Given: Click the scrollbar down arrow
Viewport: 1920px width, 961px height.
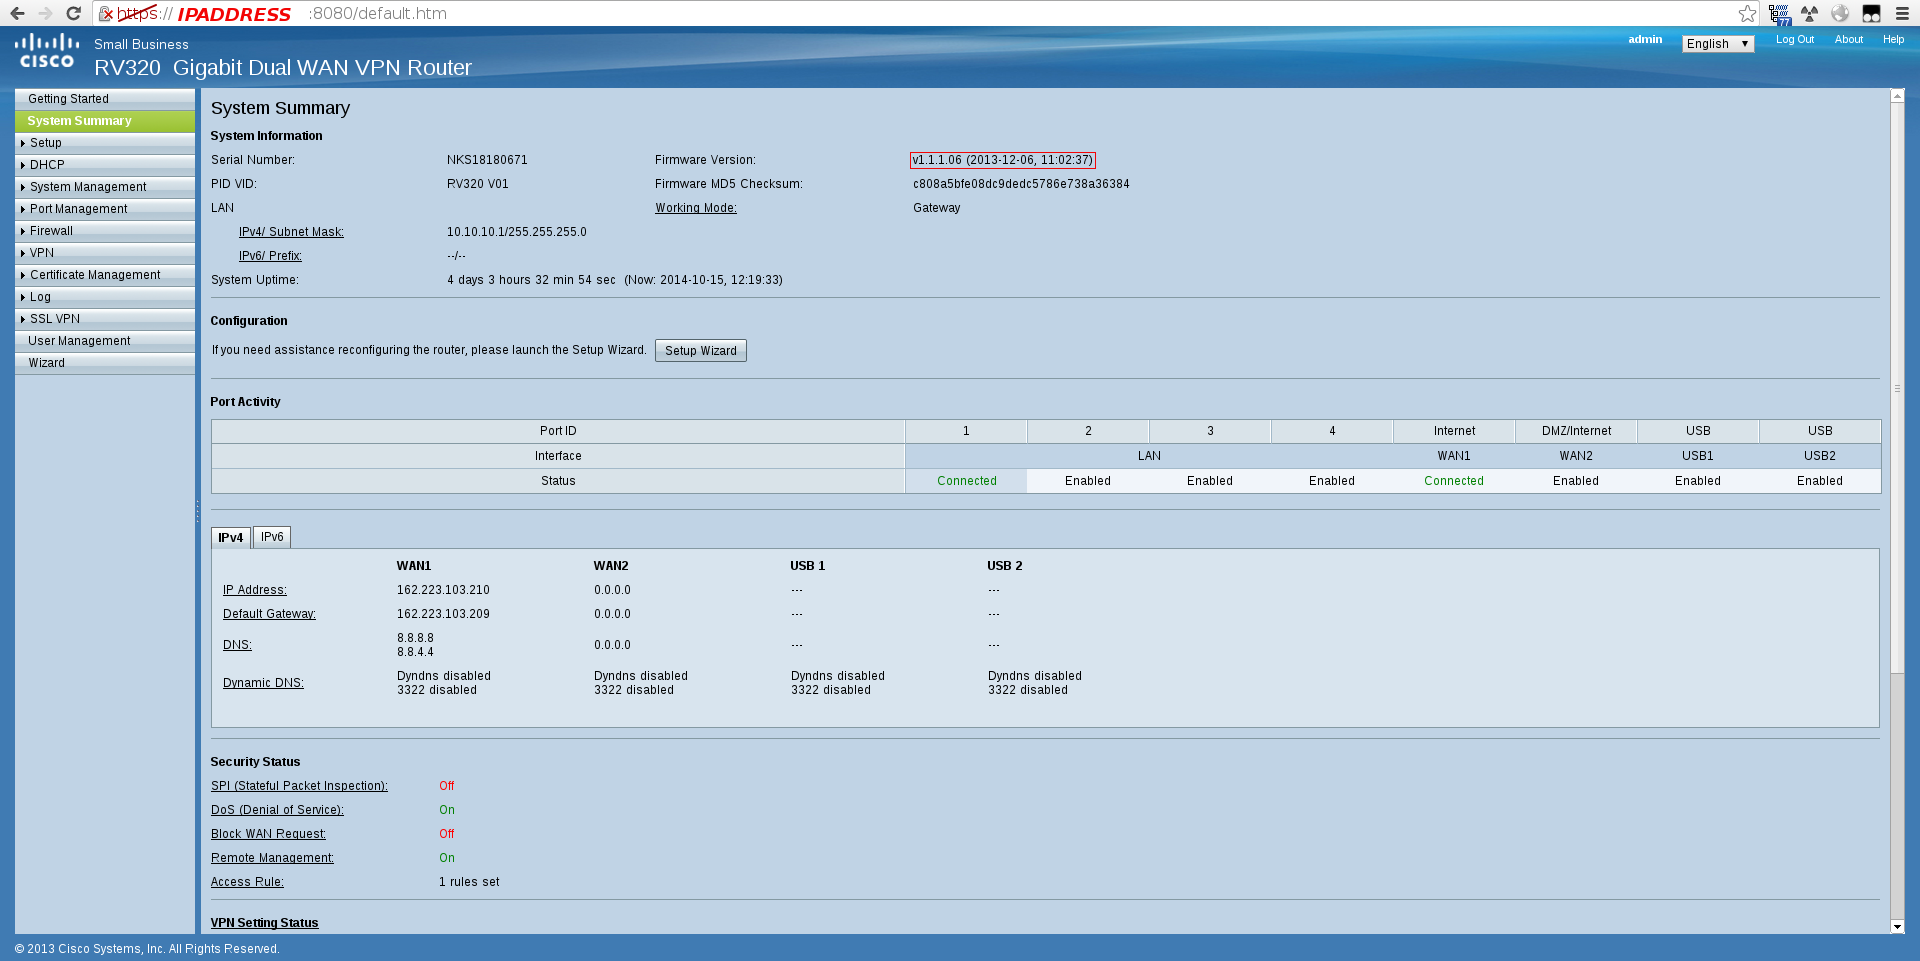Looking at the screenshot, I should click(1897, 927).
